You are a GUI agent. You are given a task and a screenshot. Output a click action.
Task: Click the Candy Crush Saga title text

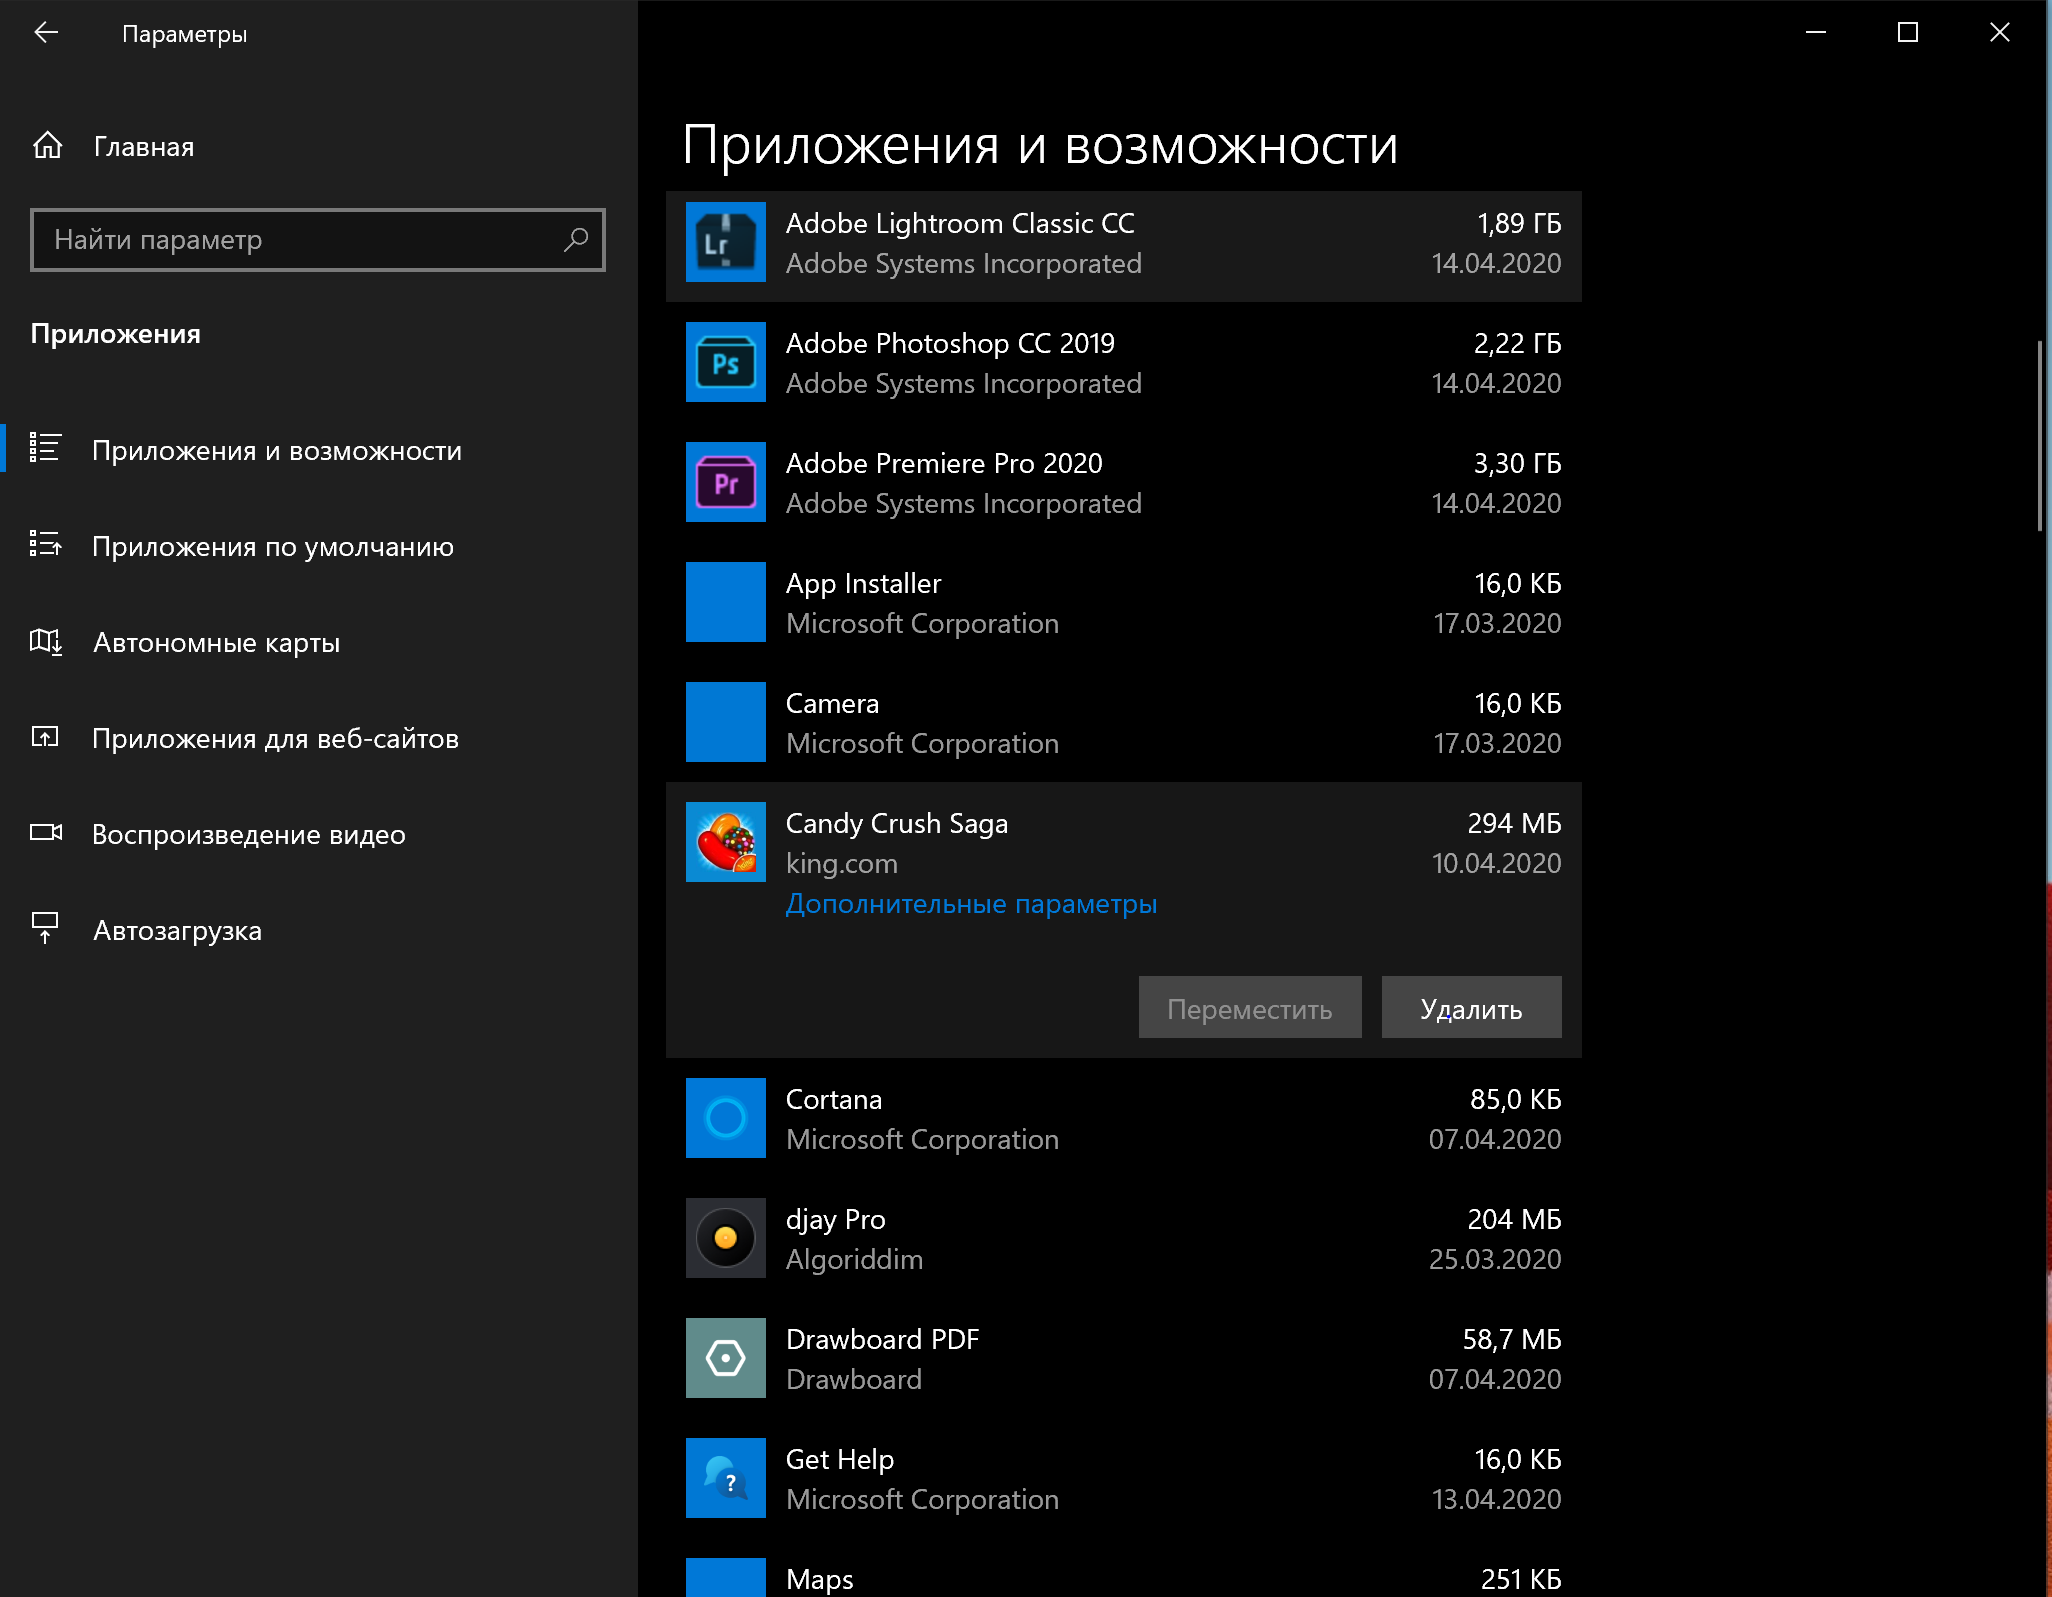896,823
